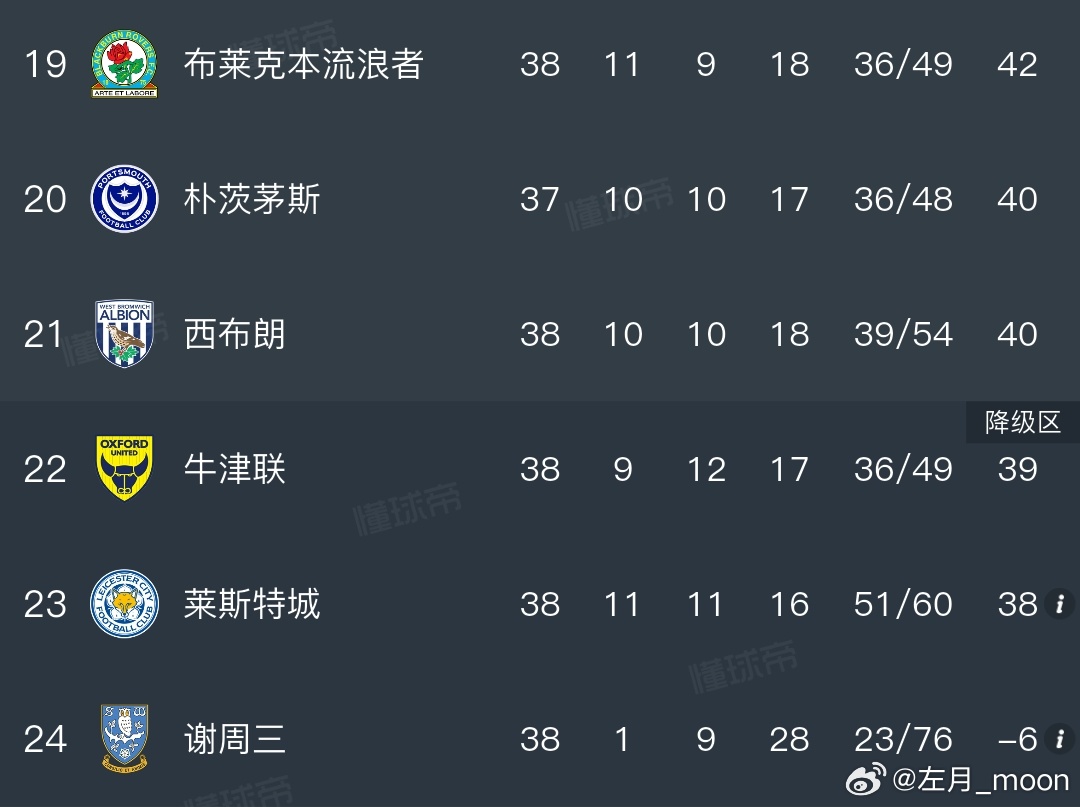Click the Sheffield Wednesday owl crest

125,737
